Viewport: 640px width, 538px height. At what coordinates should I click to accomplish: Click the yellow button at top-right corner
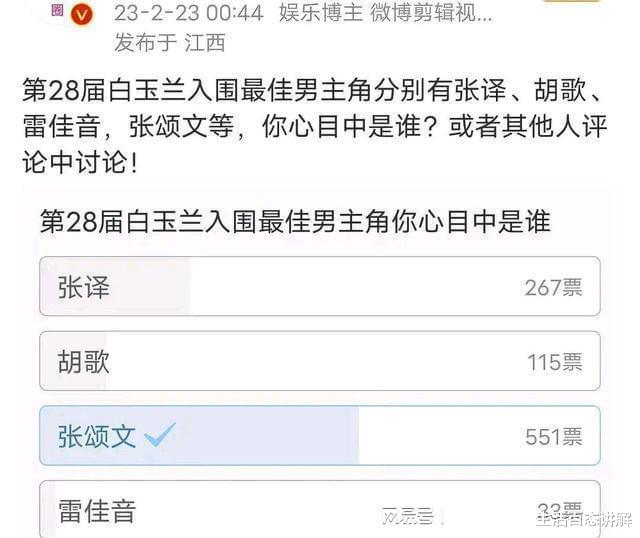pyautogui.click(x=573, y=1)
